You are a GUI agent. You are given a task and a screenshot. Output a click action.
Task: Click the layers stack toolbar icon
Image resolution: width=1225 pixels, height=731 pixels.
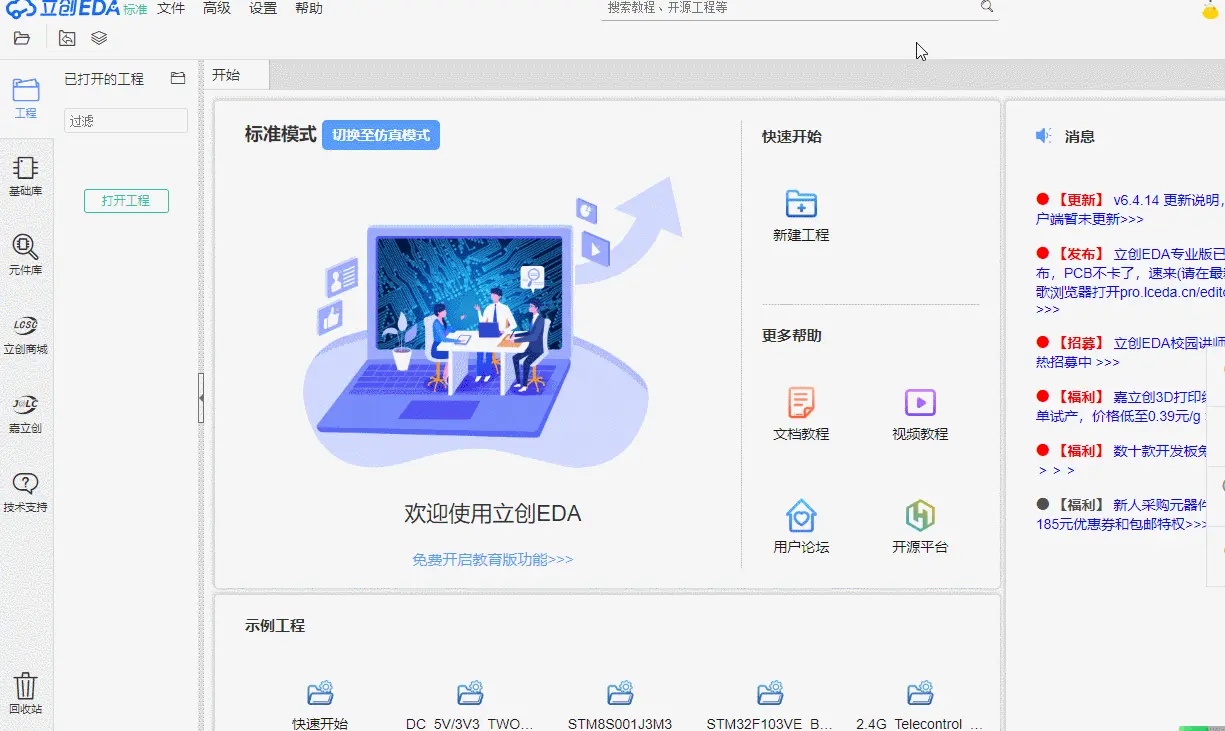(99, 38)
